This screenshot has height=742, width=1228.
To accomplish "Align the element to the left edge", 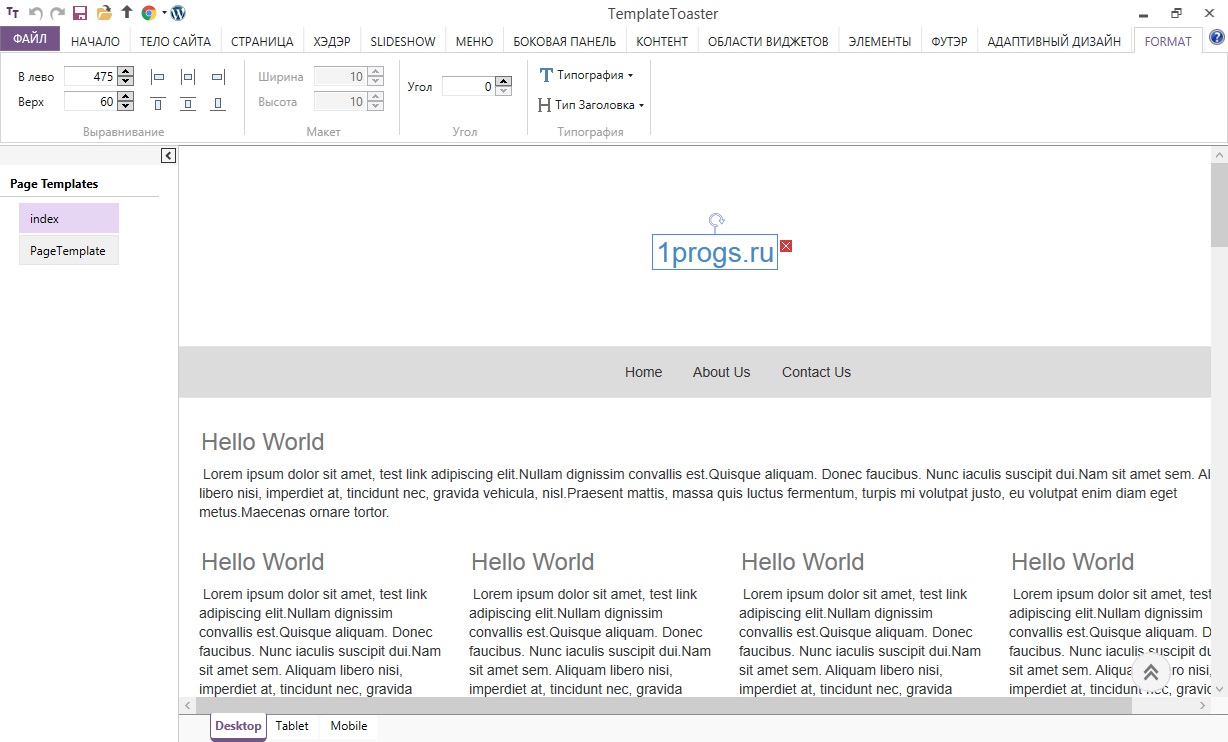I will [157, 76].
